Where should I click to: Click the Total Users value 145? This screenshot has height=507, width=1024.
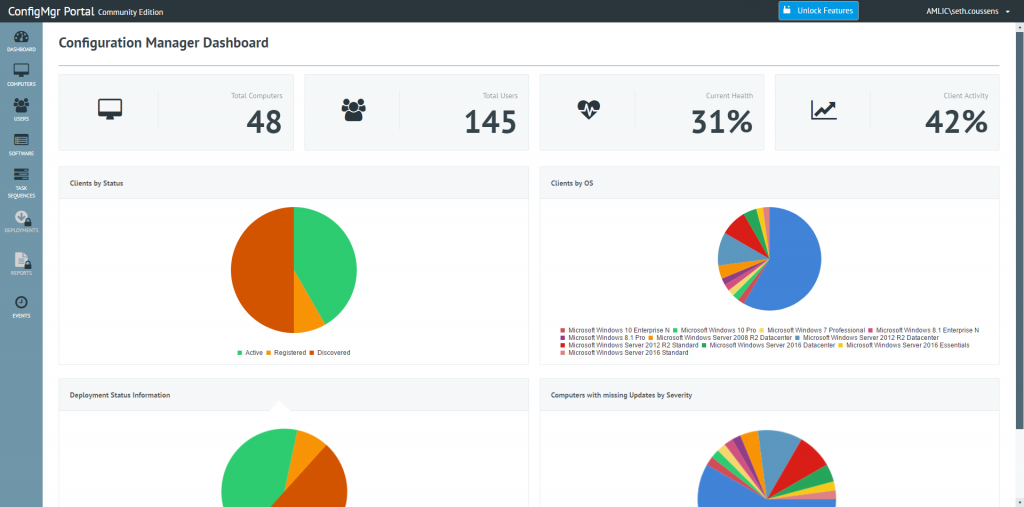[490, 122]
